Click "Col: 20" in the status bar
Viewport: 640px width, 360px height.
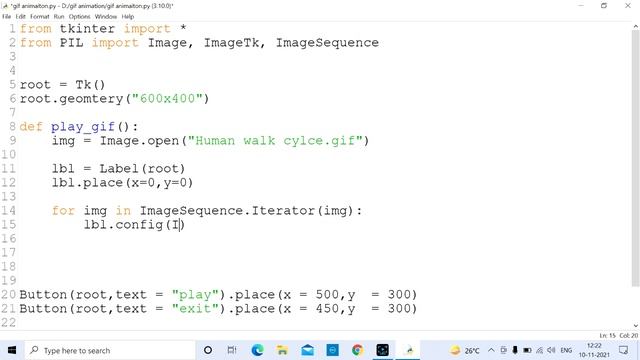pos(629,336)
